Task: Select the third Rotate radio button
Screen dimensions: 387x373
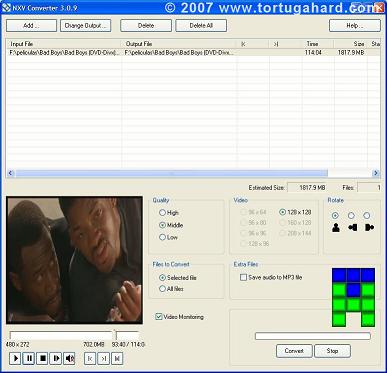Action: click(367, 215)
